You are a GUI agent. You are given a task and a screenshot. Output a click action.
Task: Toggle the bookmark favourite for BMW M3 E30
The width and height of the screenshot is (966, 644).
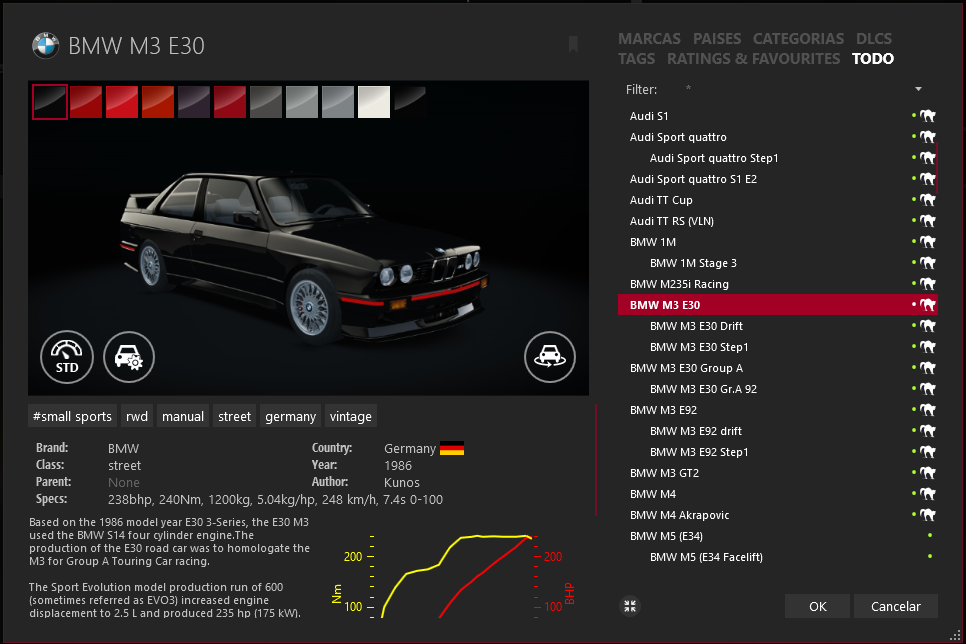pos(573,44)
